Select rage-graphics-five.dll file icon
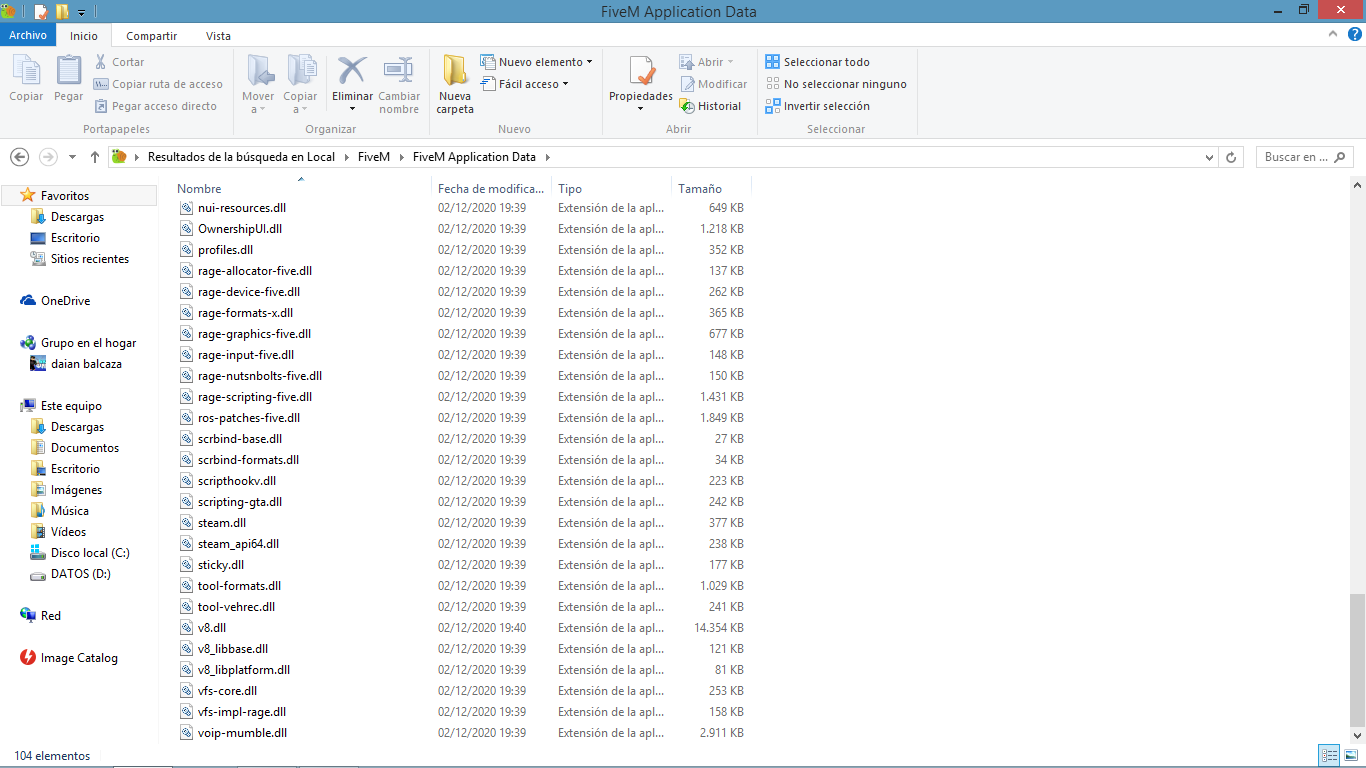 point(186,334)
